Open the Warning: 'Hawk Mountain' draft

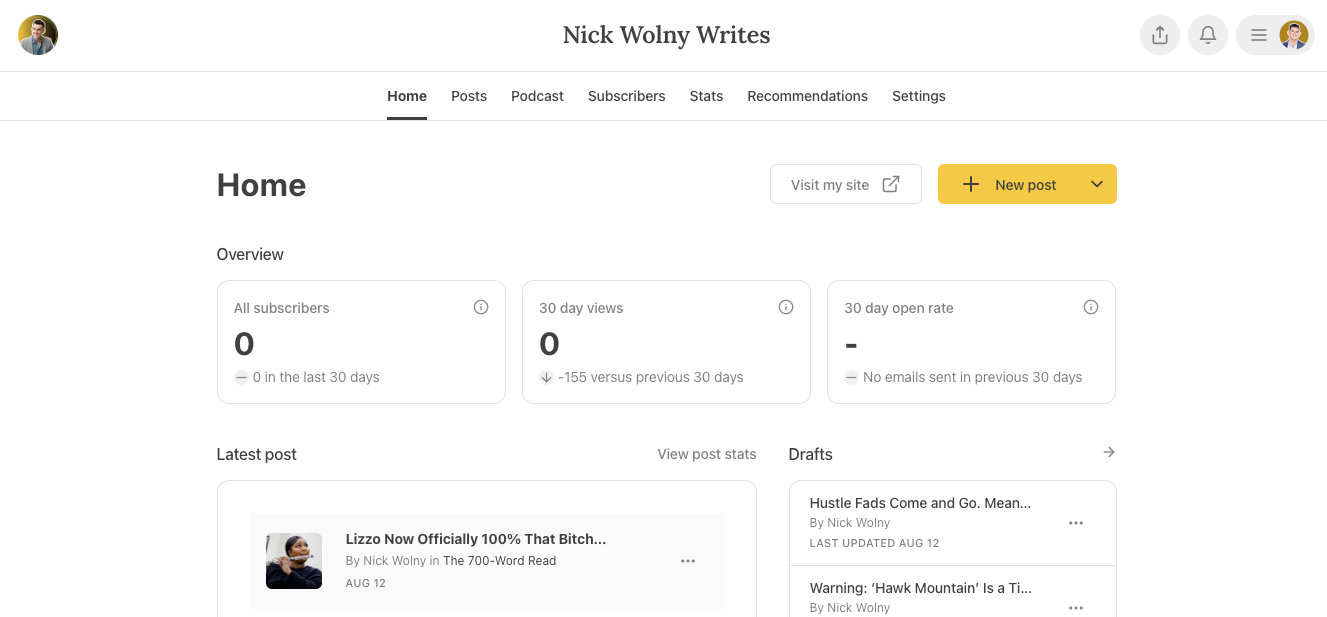coord(921,588)
